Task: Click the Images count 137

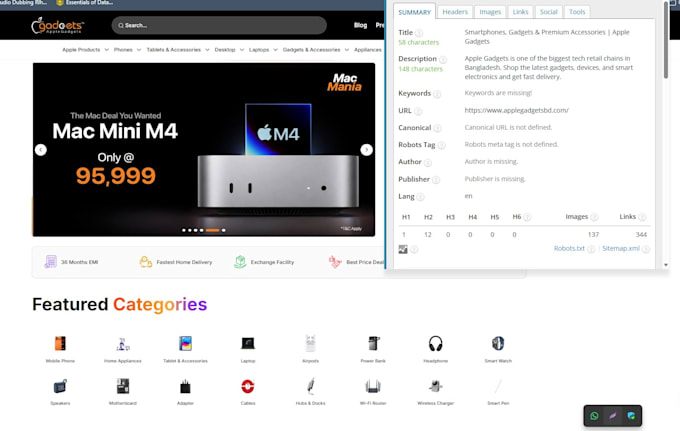Action: [x=593, y=235]
